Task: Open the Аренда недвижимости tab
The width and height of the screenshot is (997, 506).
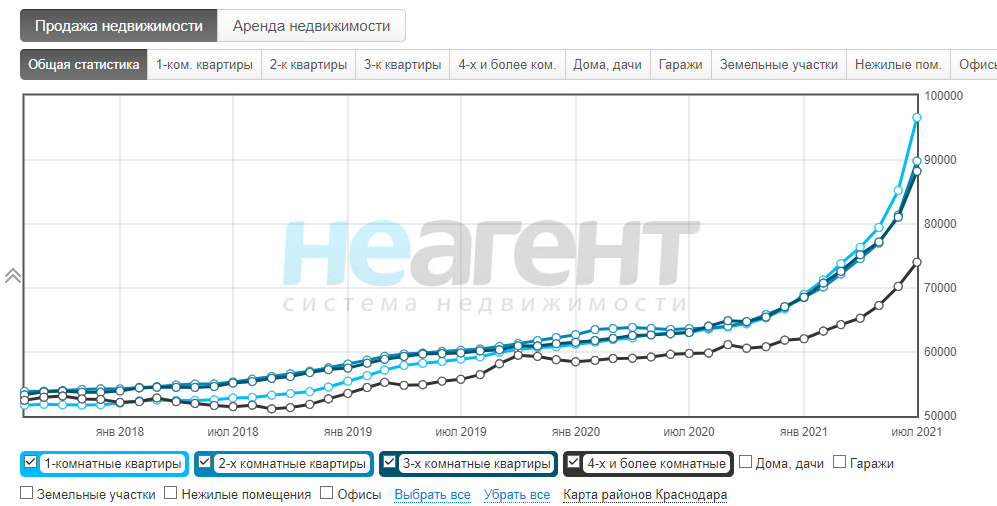Action: 312,26
